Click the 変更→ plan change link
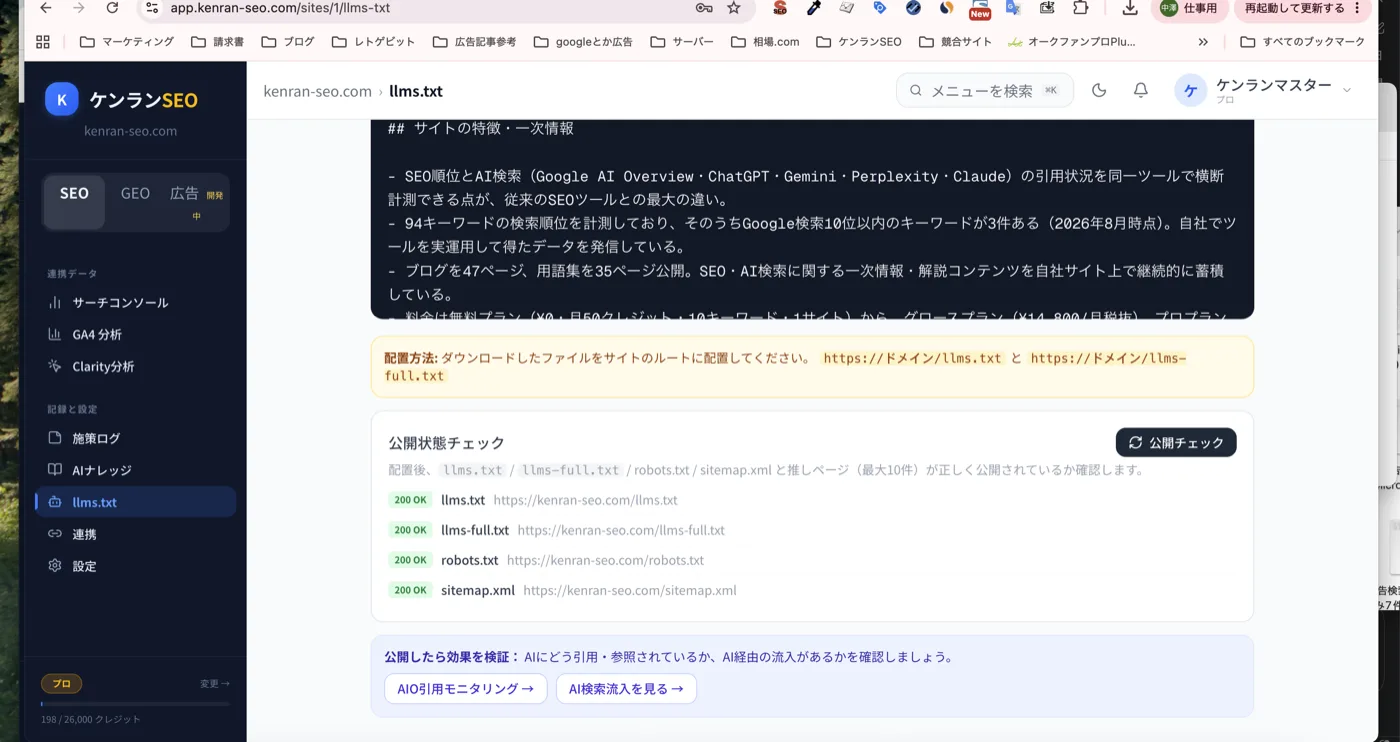The image size is (1400, 742). (x=214, y=684)
